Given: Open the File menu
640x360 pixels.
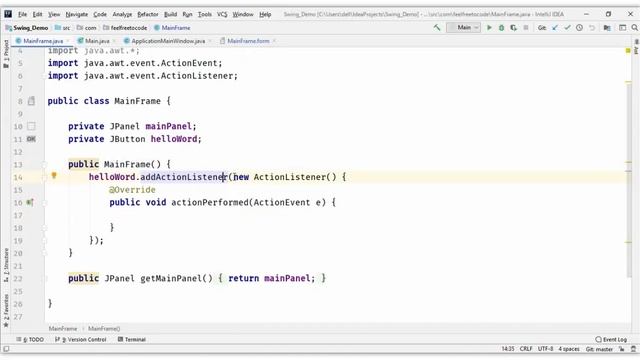Looking at the screenshot, I should pyautogui.click(x=22, y=14).
